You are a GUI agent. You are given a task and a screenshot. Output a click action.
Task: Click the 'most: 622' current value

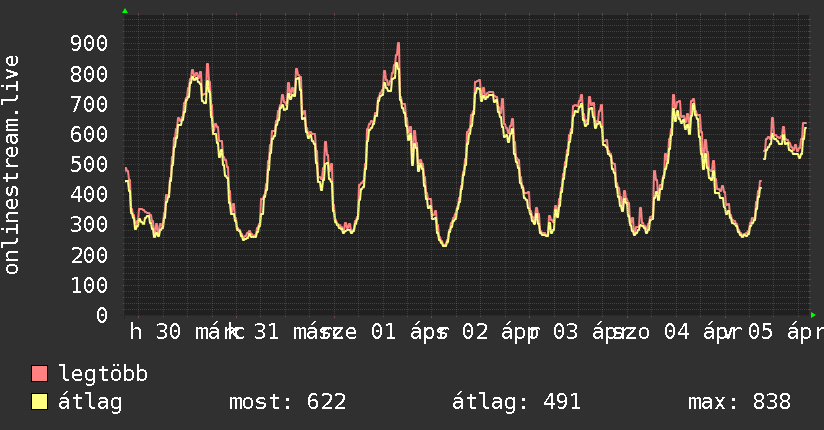tap(287, 402)
